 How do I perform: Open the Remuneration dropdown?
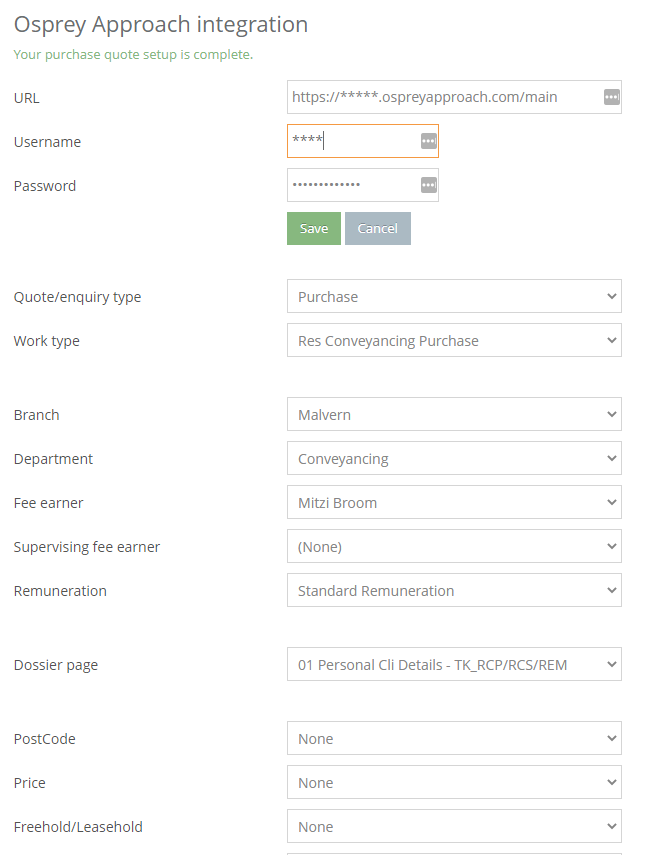[454, 591]
